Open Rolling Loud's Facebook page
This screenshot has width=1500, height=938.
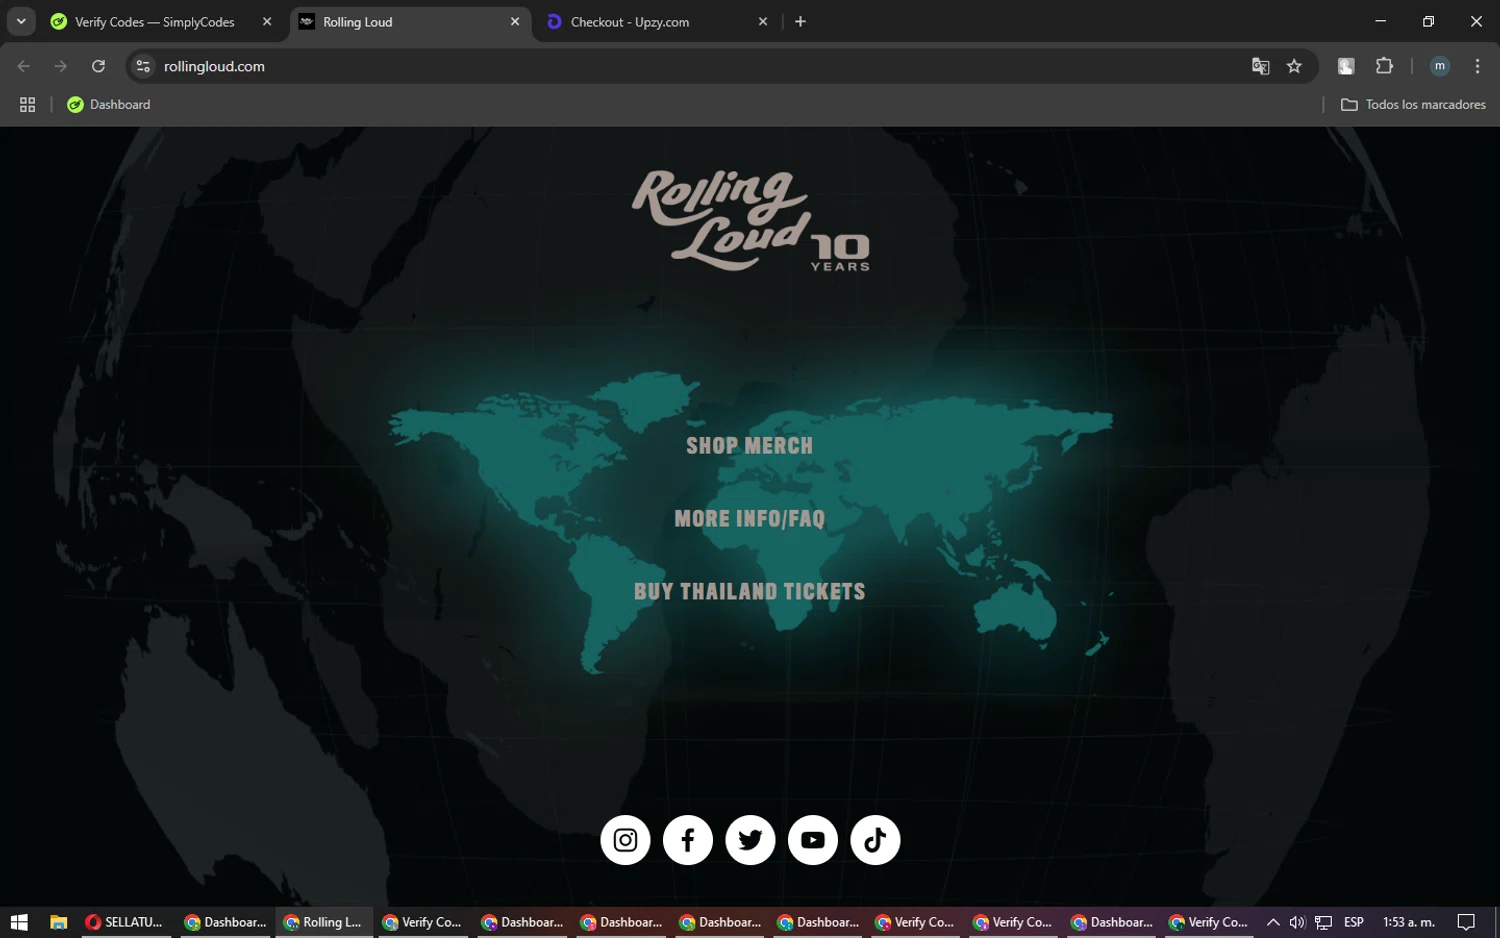[688, 840]
